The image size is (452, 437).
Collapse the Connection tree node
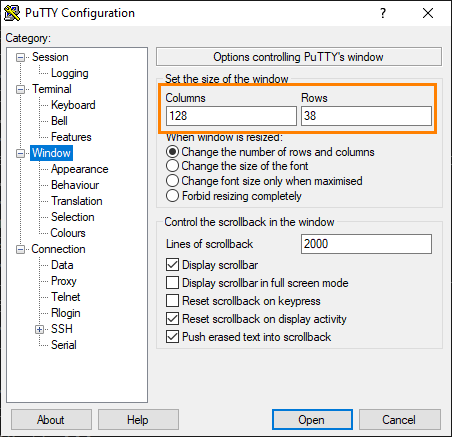[x=20, y=250]
